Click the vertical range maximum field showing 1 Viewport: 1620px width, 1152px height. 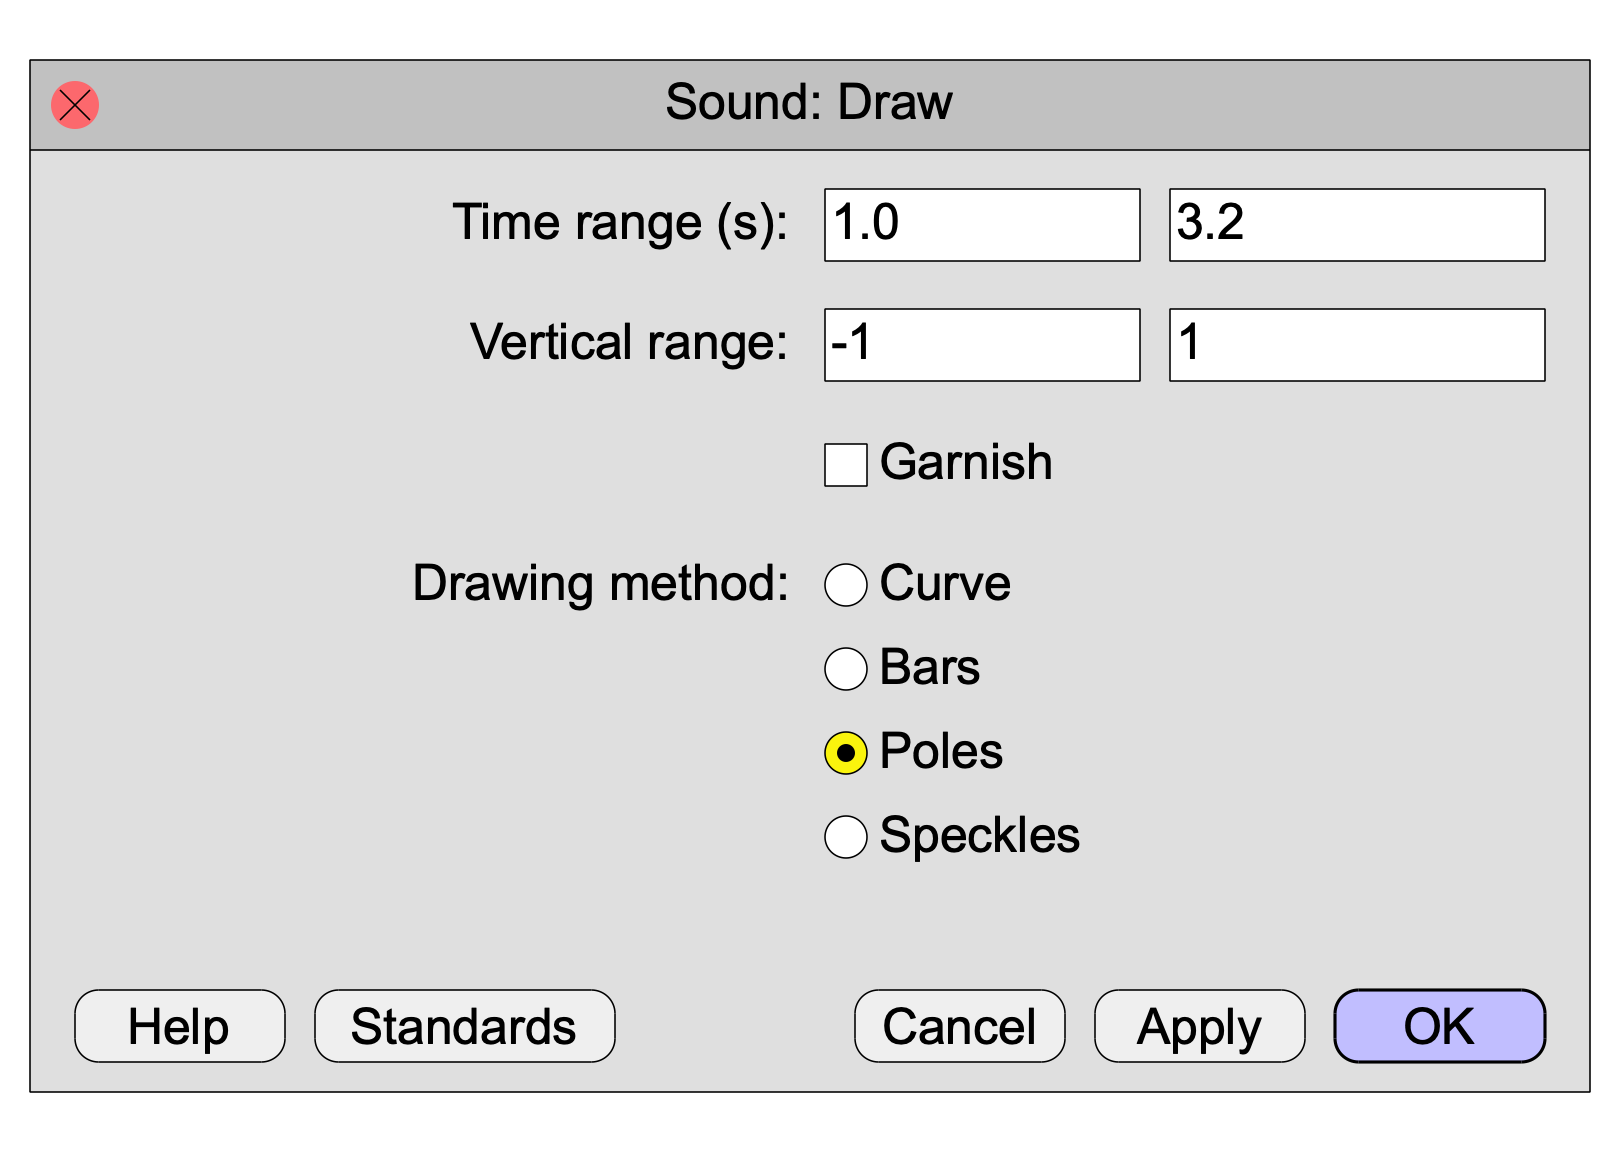click(1357, 345)
